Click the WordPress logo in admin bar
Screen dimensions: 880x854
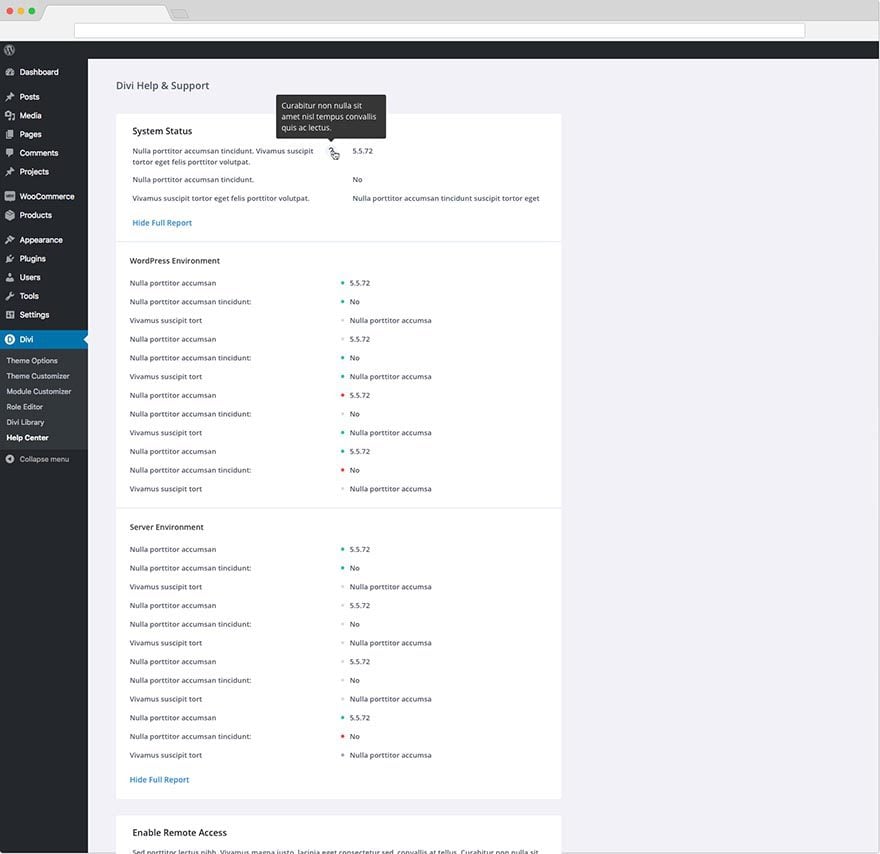[10, 50]
